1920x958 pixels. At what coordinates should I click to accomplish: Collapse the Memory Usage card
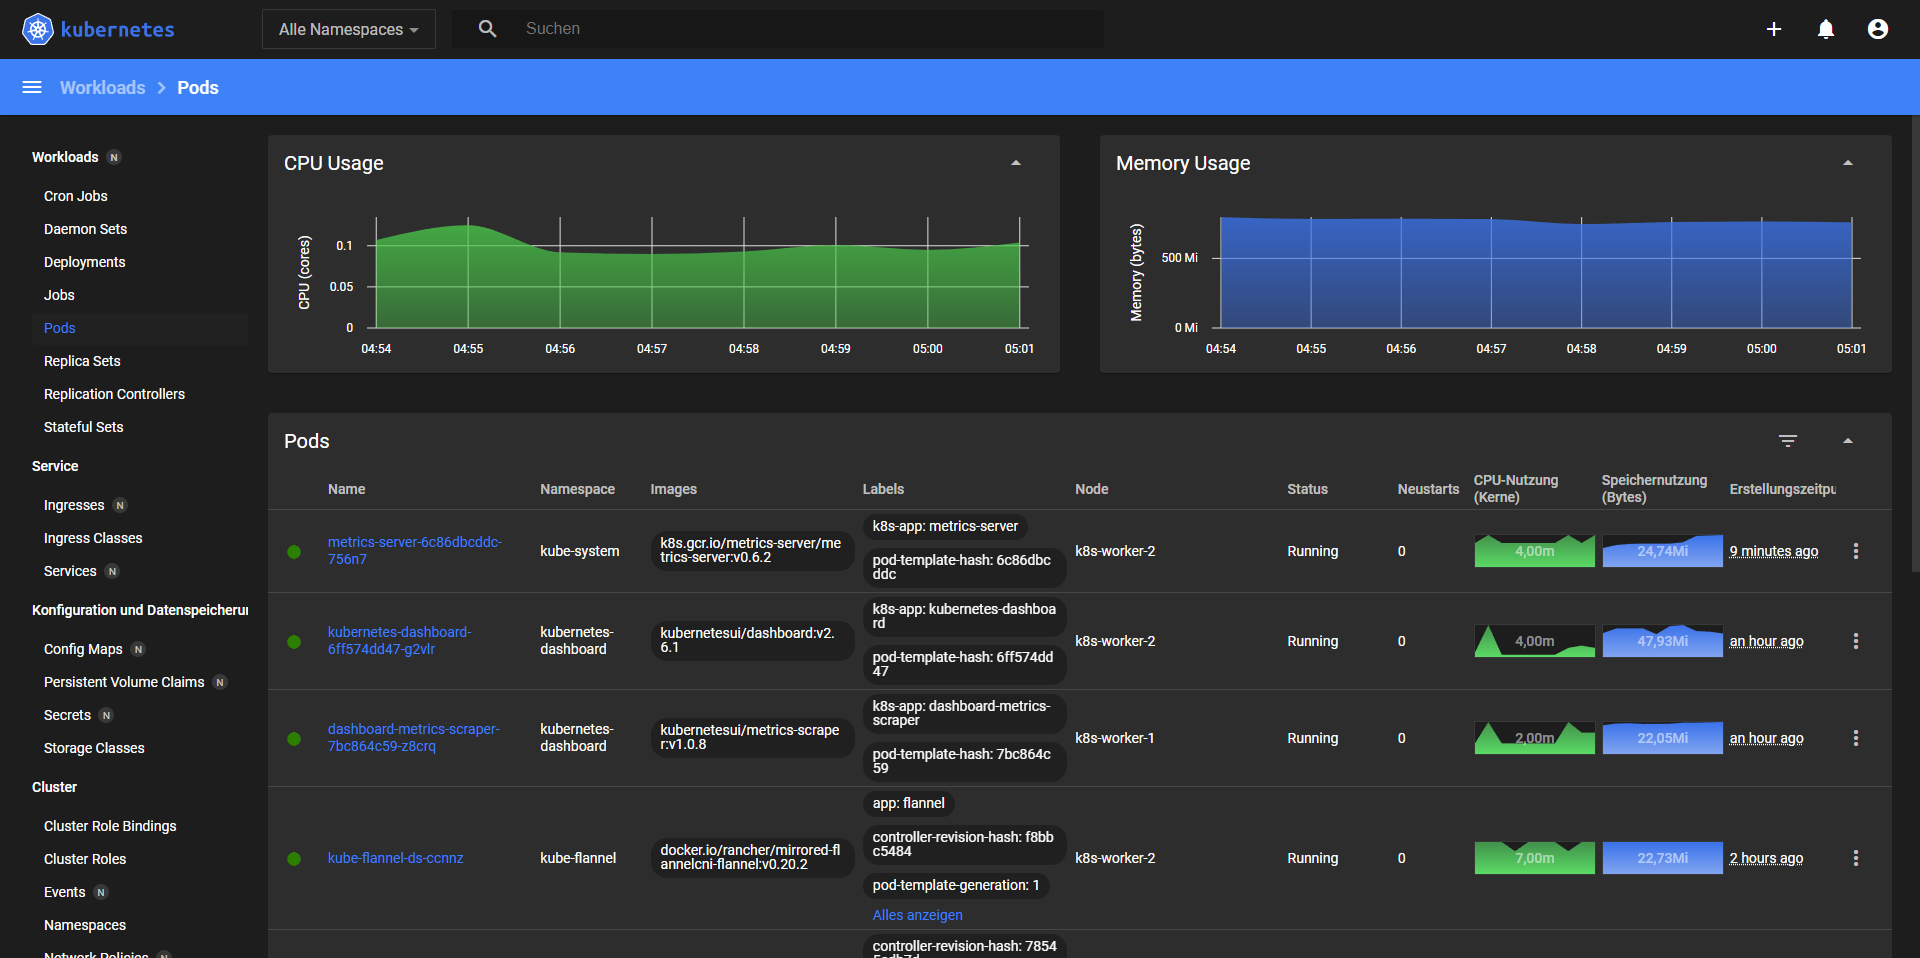1848,163
